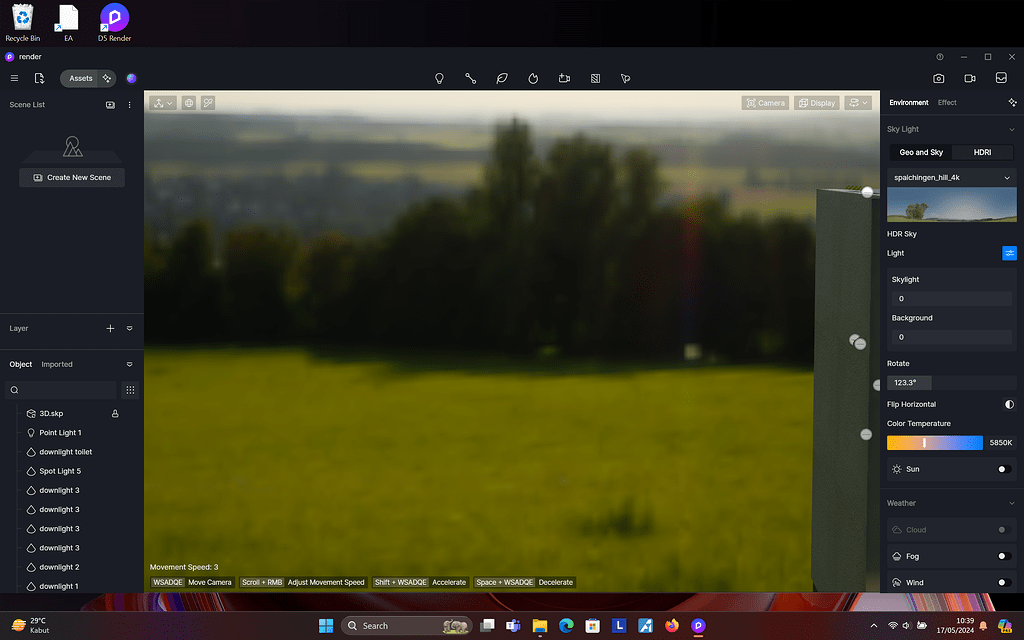This screenshot has width=1024, height=640.
Task: Adjust the Color Temperature slider
Action: (935, 441)
